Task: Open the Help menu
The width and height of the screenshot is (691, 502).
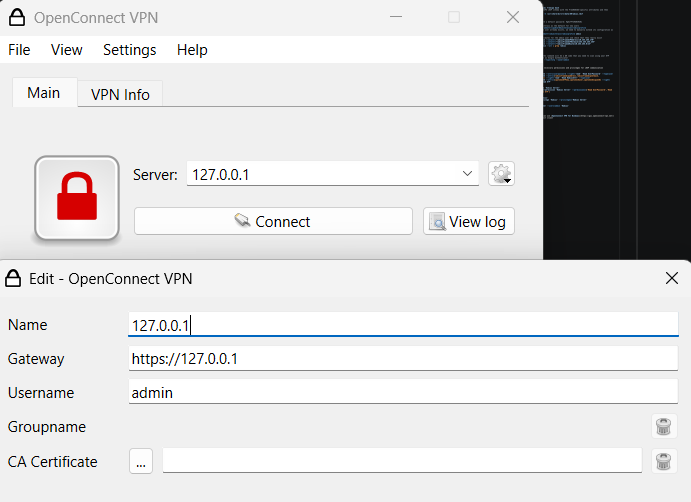Action: point(192,50)
